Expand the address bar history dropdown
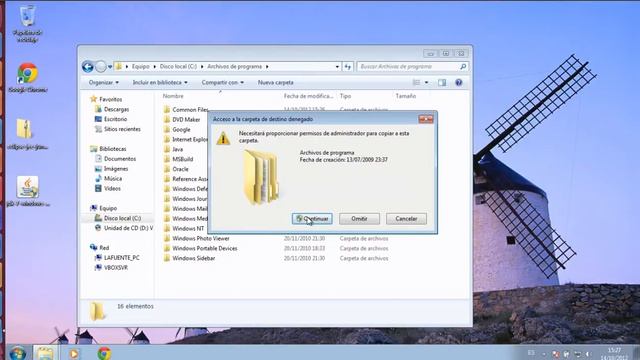 tap(337, 67)
